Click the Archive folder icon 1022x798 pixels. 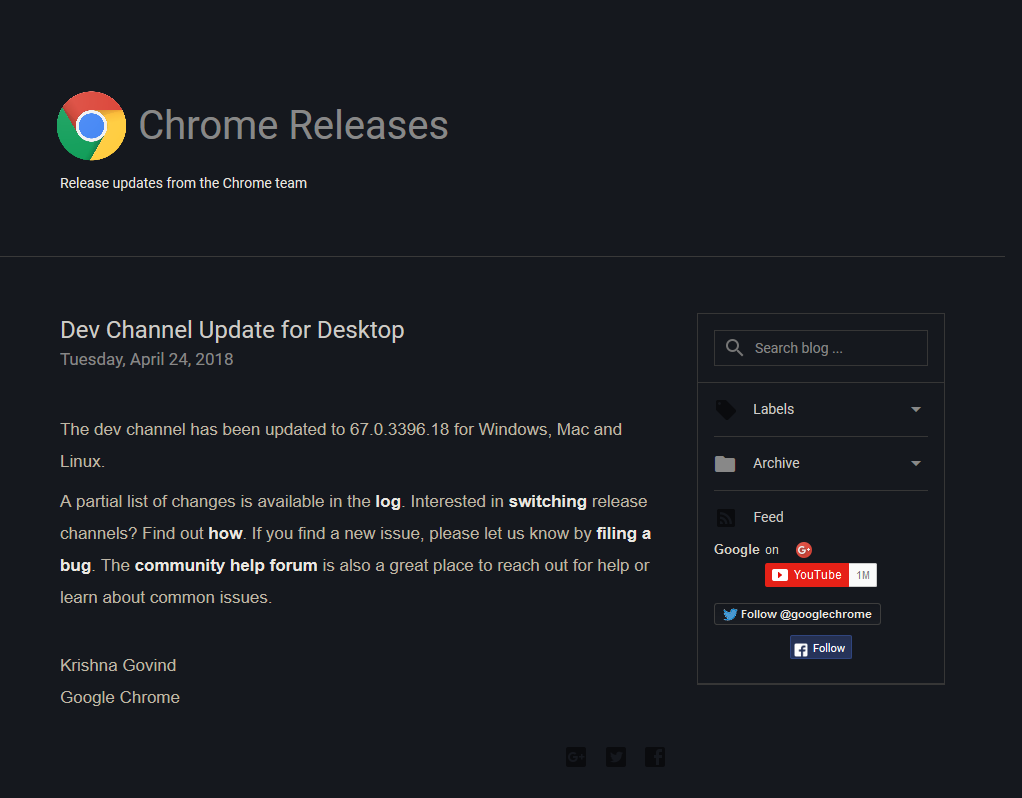click(x=725, y=463)
